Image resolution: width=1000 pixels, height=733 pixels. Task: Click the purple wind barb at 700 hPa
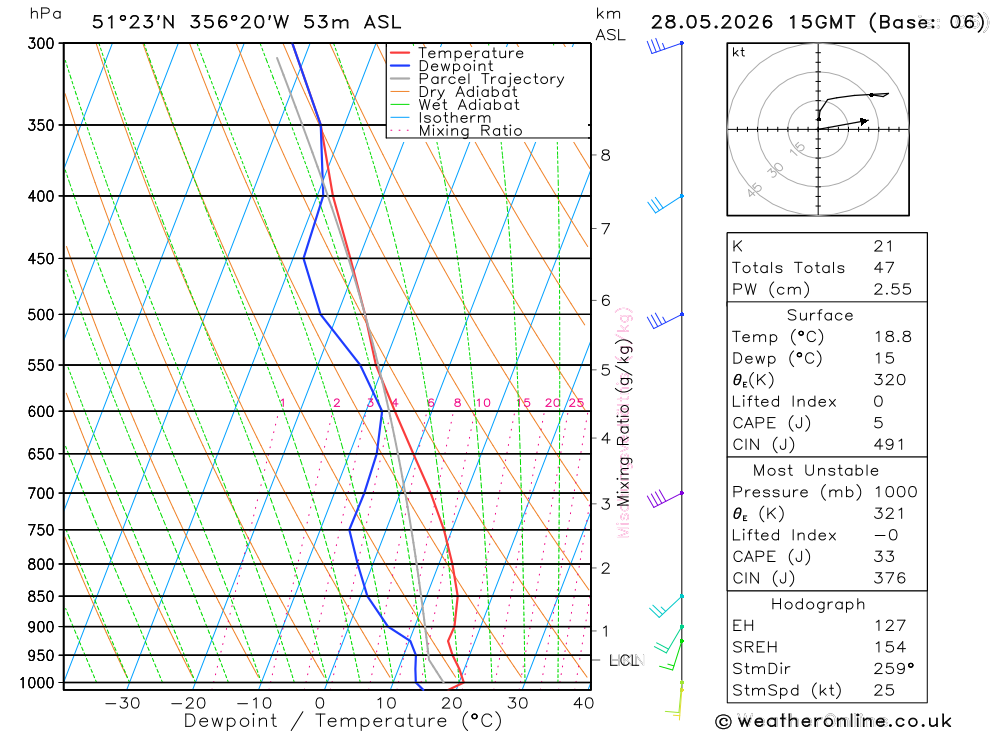click(665, 499)
